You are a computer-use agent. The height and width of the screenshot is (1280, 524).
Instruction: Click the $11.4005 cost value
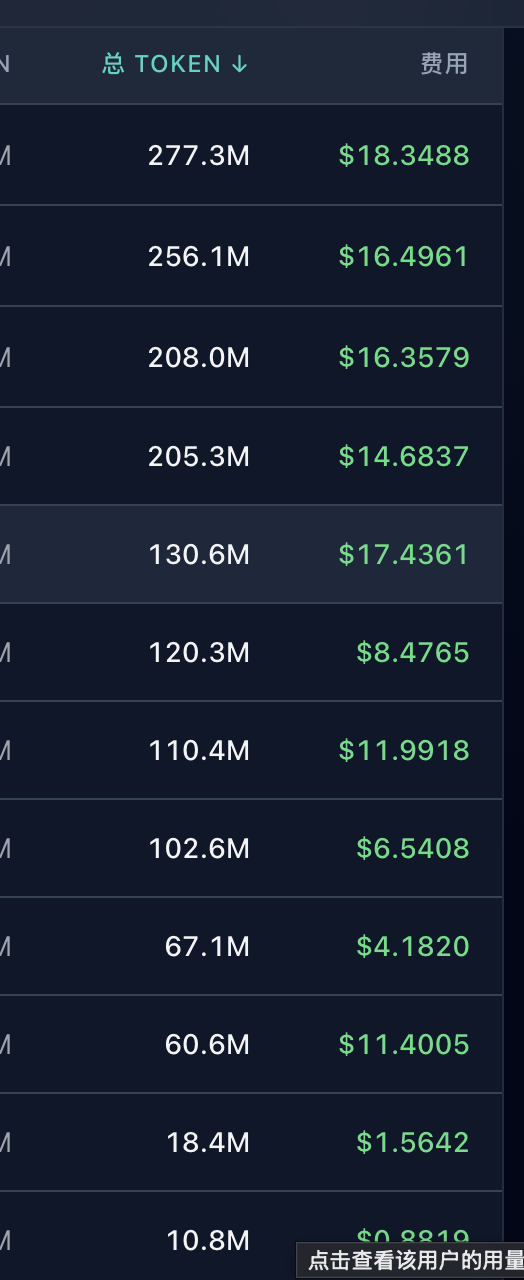(x=404, y=1044)
